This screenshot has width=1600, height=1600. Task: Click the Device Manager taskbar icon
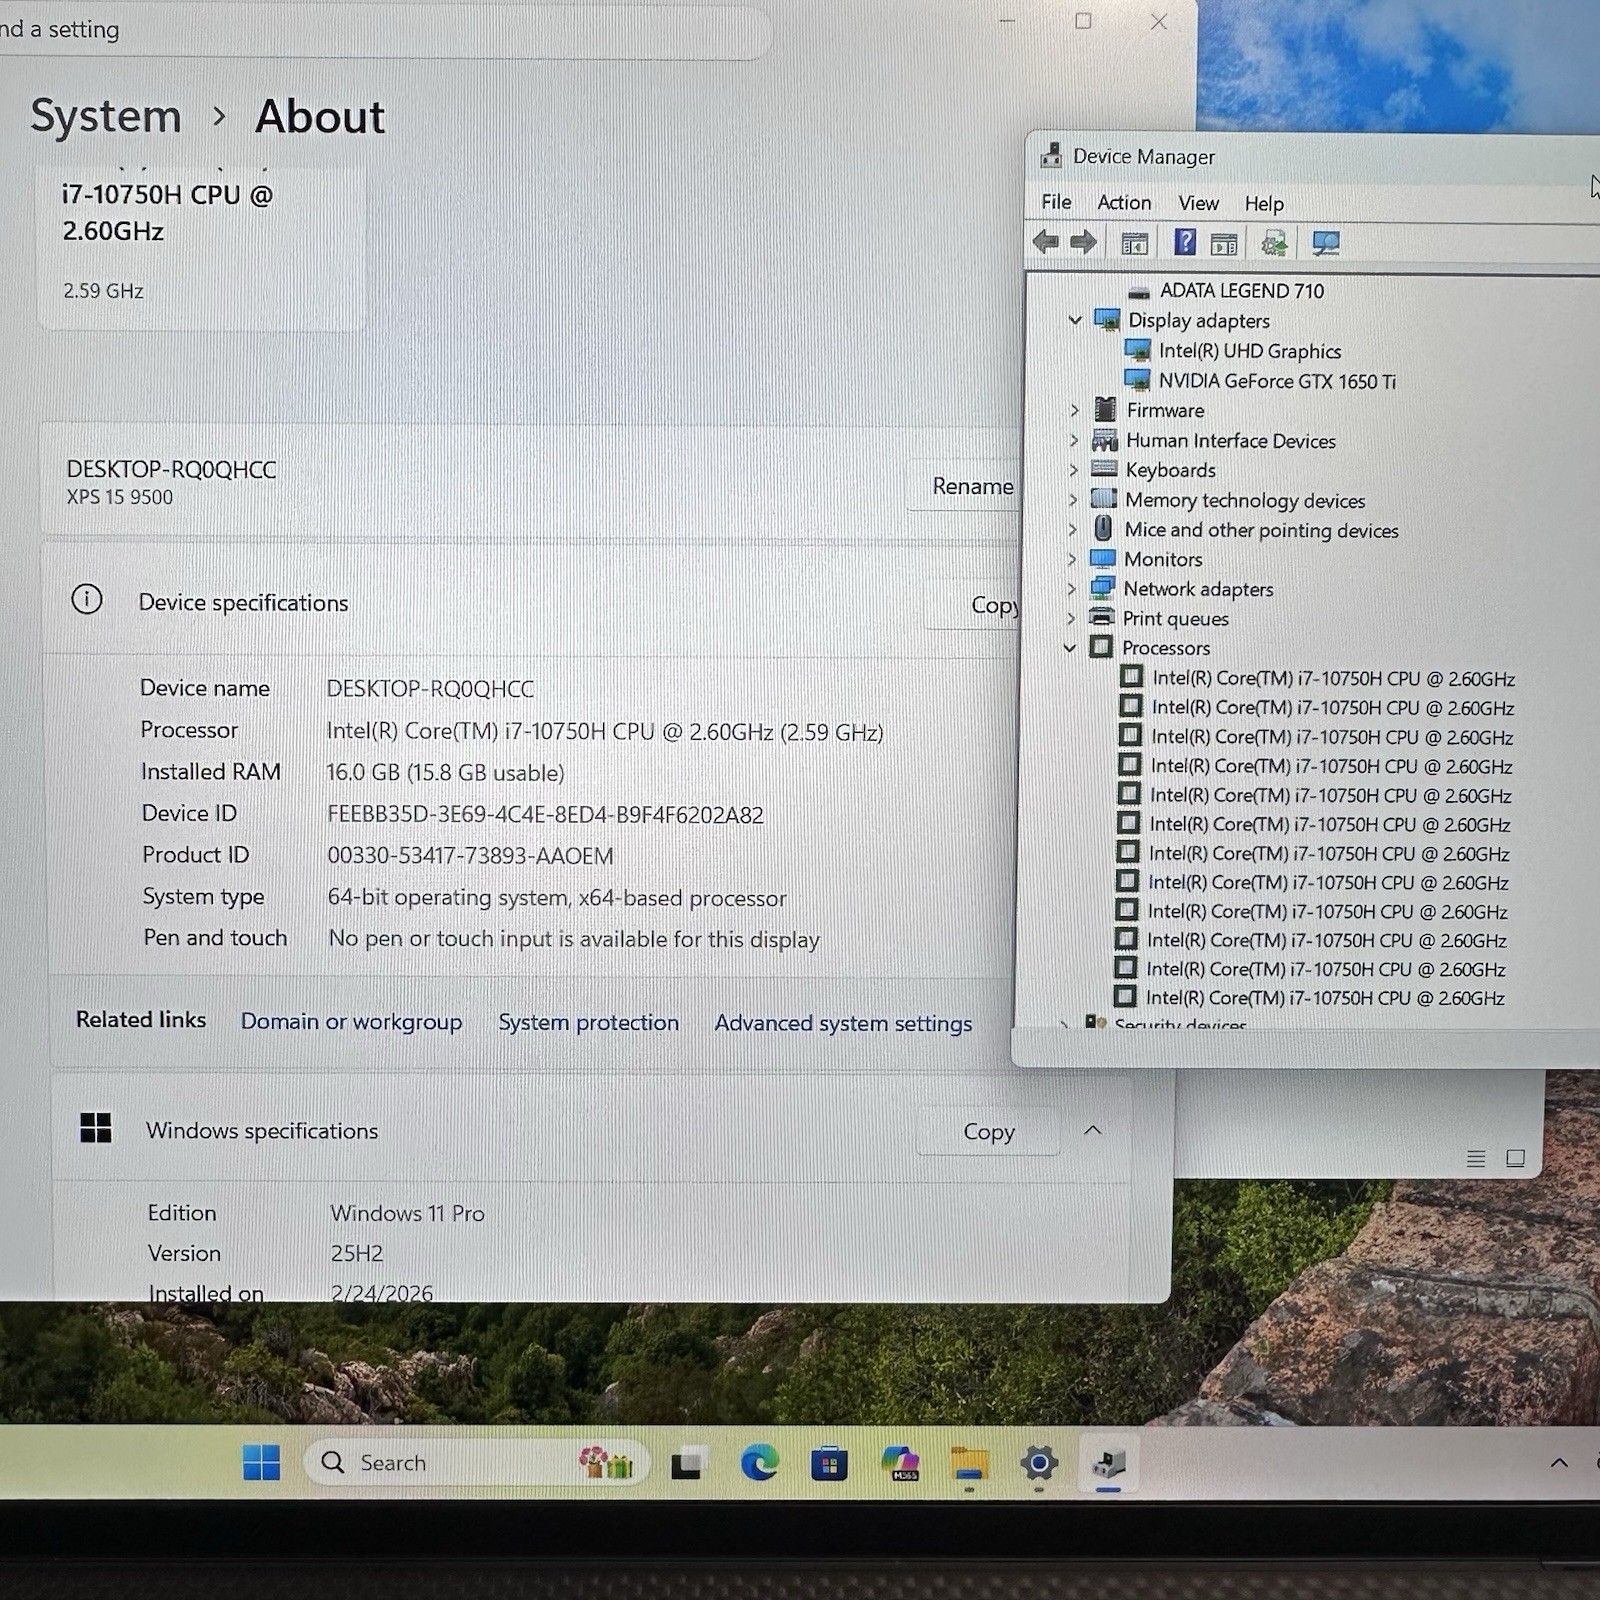point(1109,1464)
